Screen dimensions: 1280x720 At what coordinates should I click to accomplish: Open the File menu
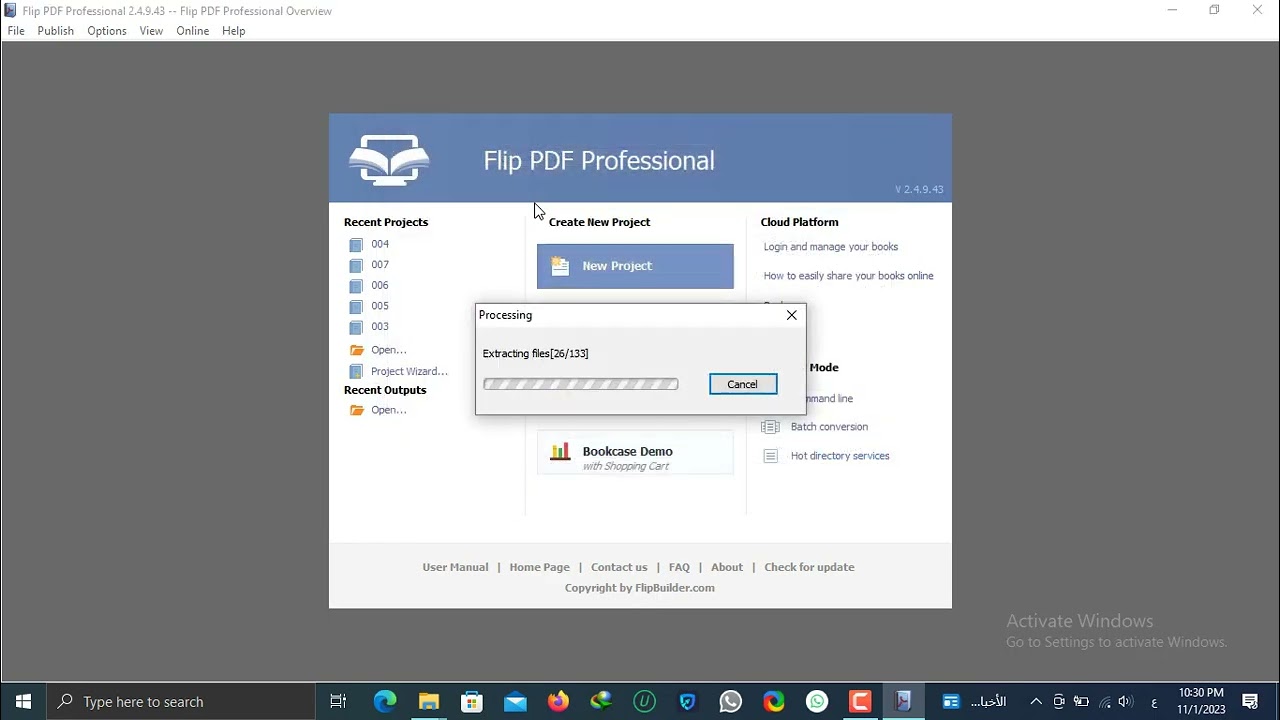coord(16,31)
